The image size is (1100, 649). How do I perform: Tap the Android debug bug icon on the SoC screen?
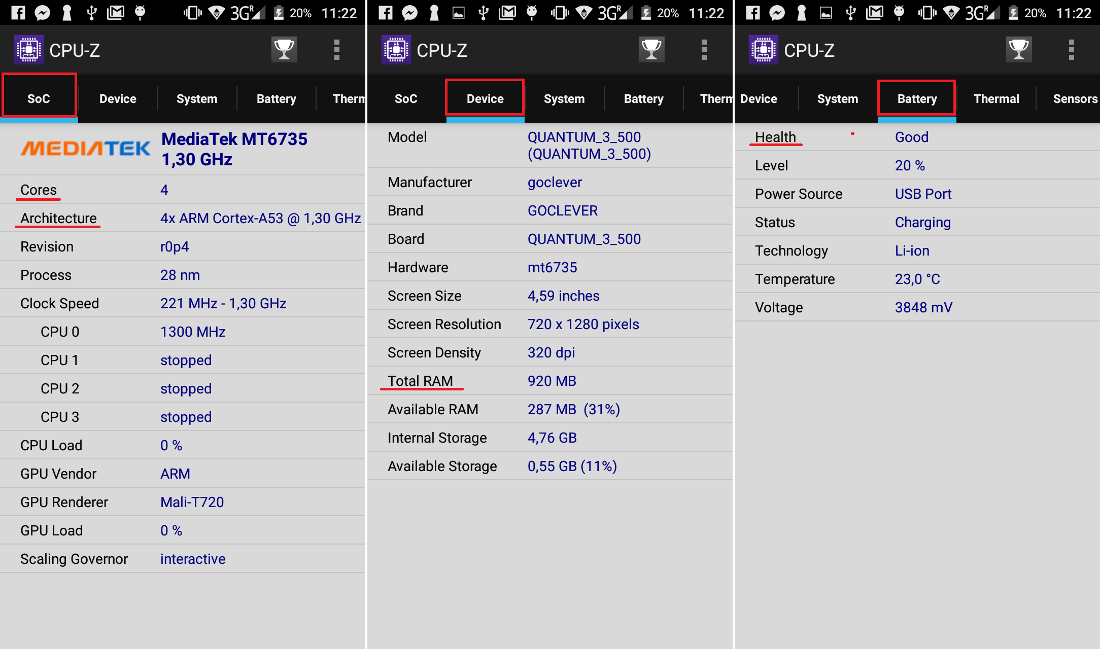click(140, 13)
